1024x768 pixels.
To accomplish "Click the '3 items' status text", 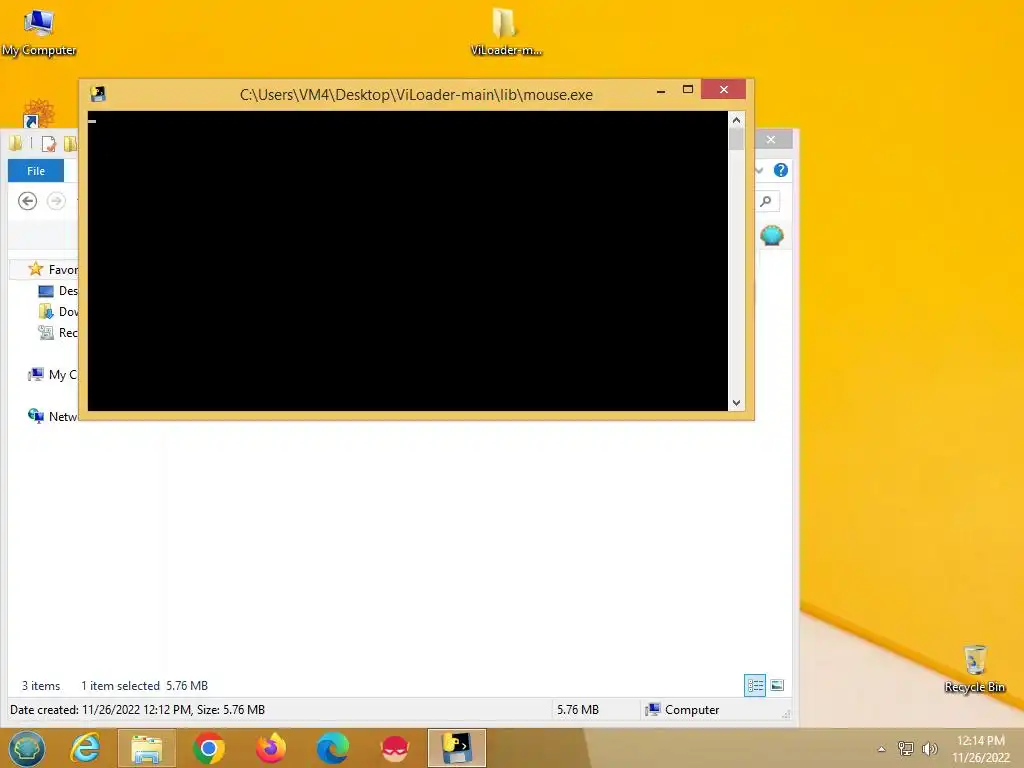I will 41,686.
